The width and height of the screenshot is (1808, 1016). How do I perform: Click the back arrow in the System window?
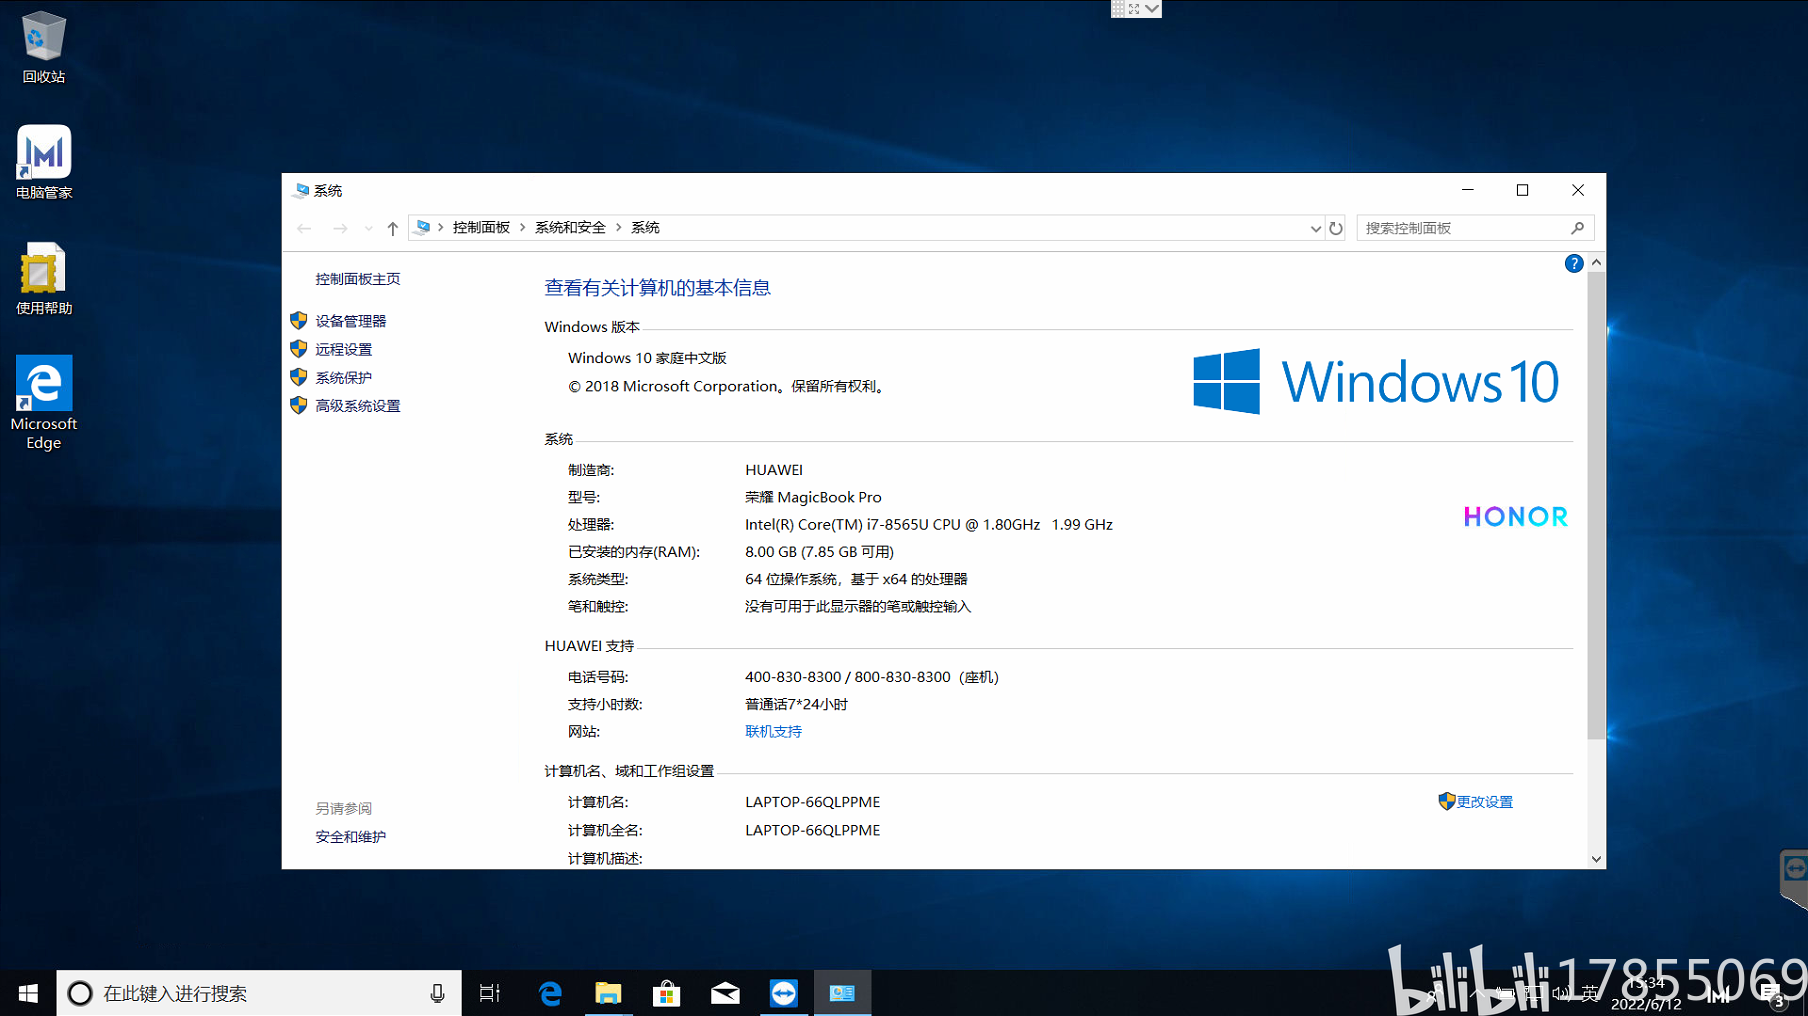click(304, 228)
